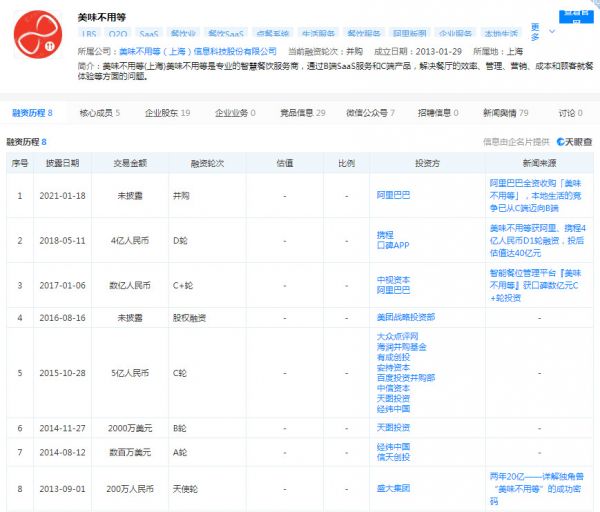This screenshot has width=600, height=512.
Task: Select the LBS tag
Action: pyautogui.click(x=90, y=33)
